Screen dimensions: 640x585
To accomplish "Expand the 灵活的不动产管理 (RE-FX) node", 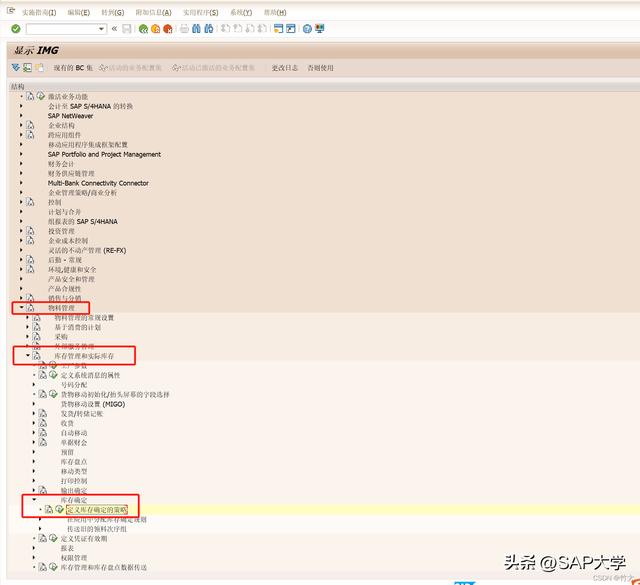I will (x=21, y=250).
